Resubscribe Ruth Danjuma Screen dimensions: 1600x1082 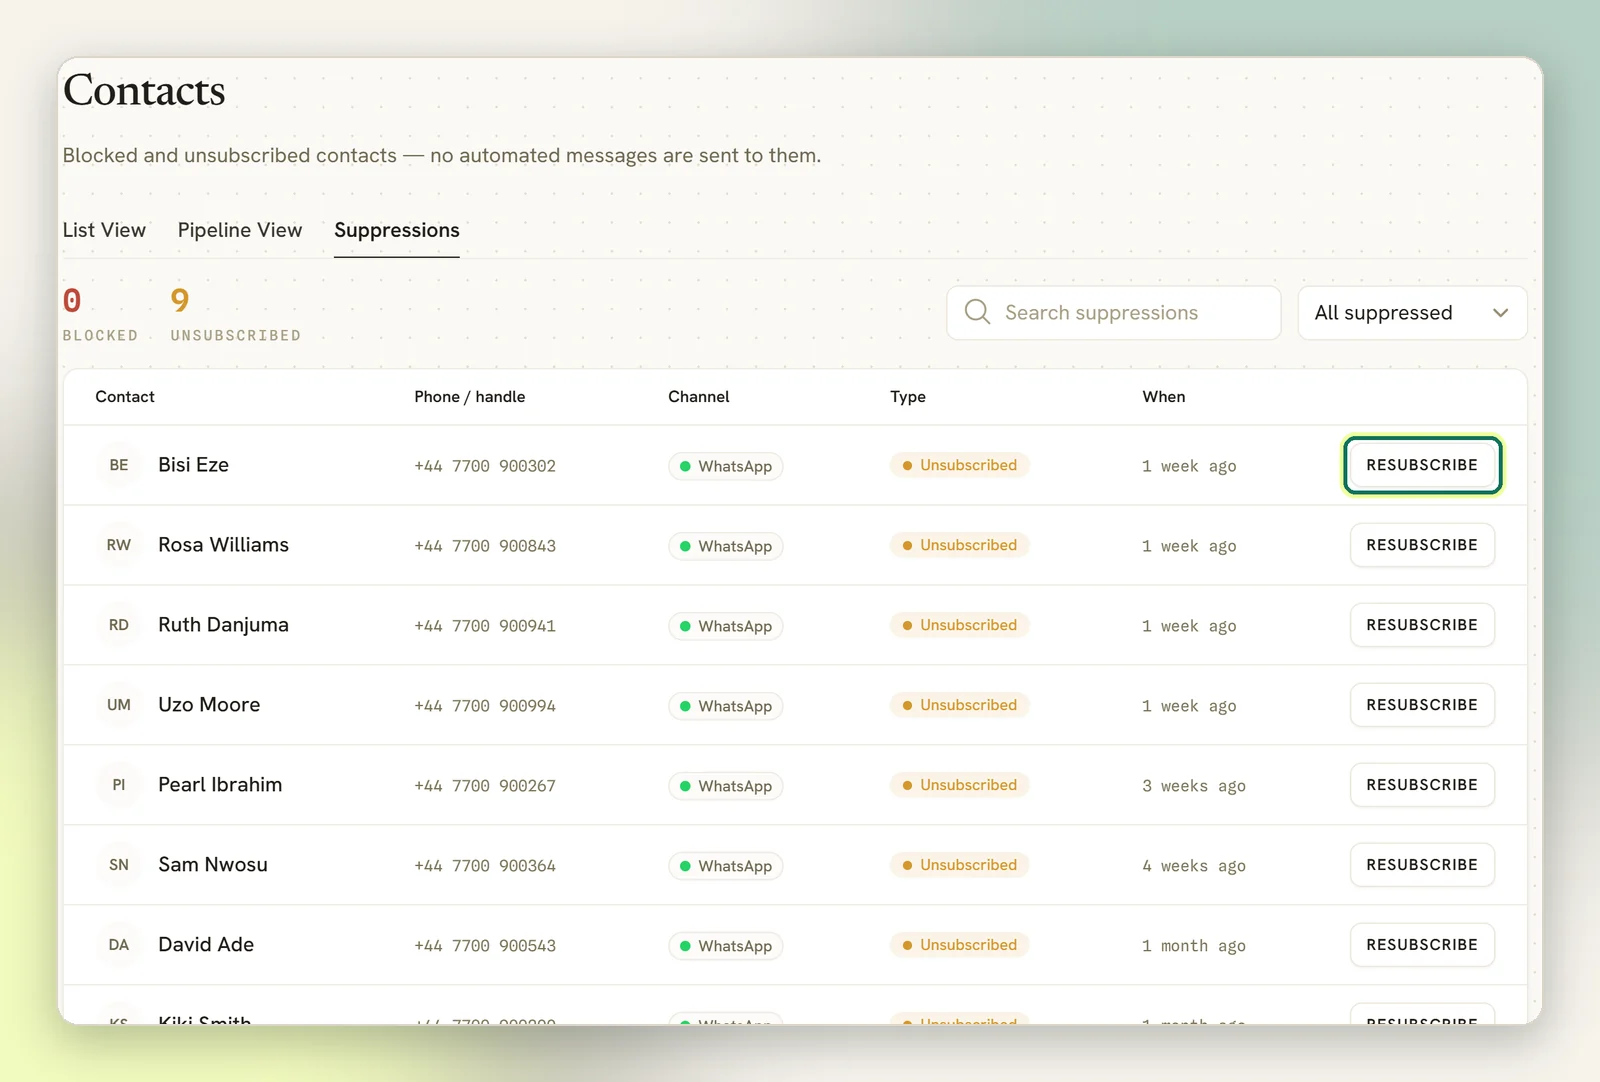1422,625
